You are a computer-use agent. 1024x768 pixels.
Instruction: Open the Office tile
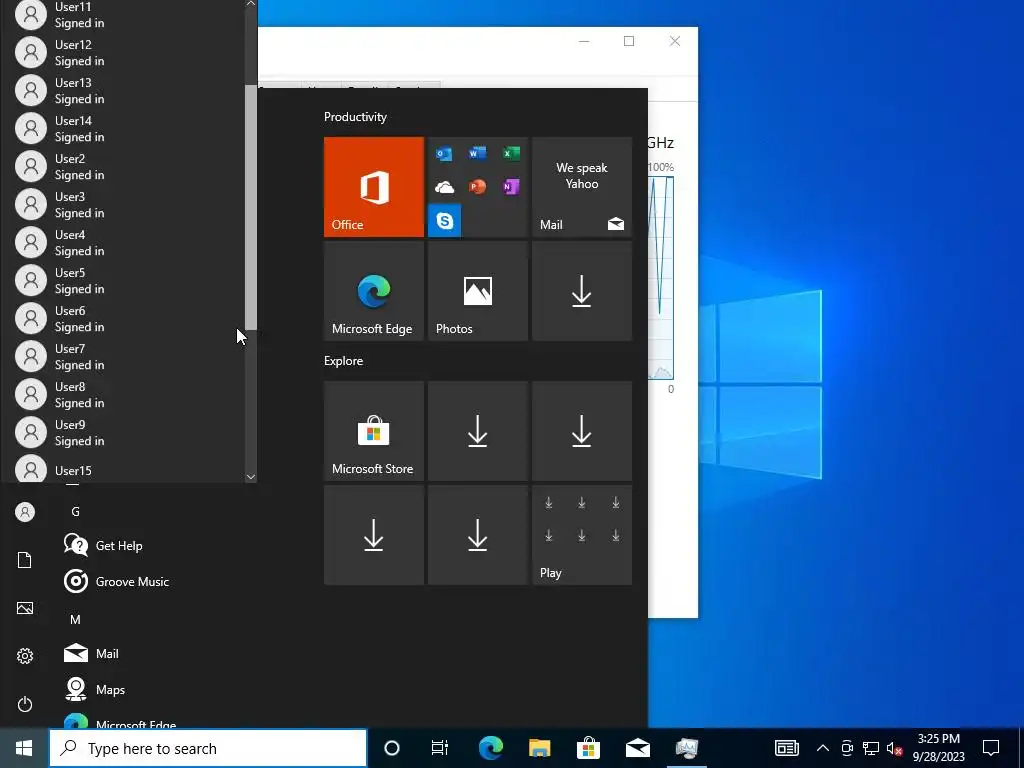[x=374, y=187]
